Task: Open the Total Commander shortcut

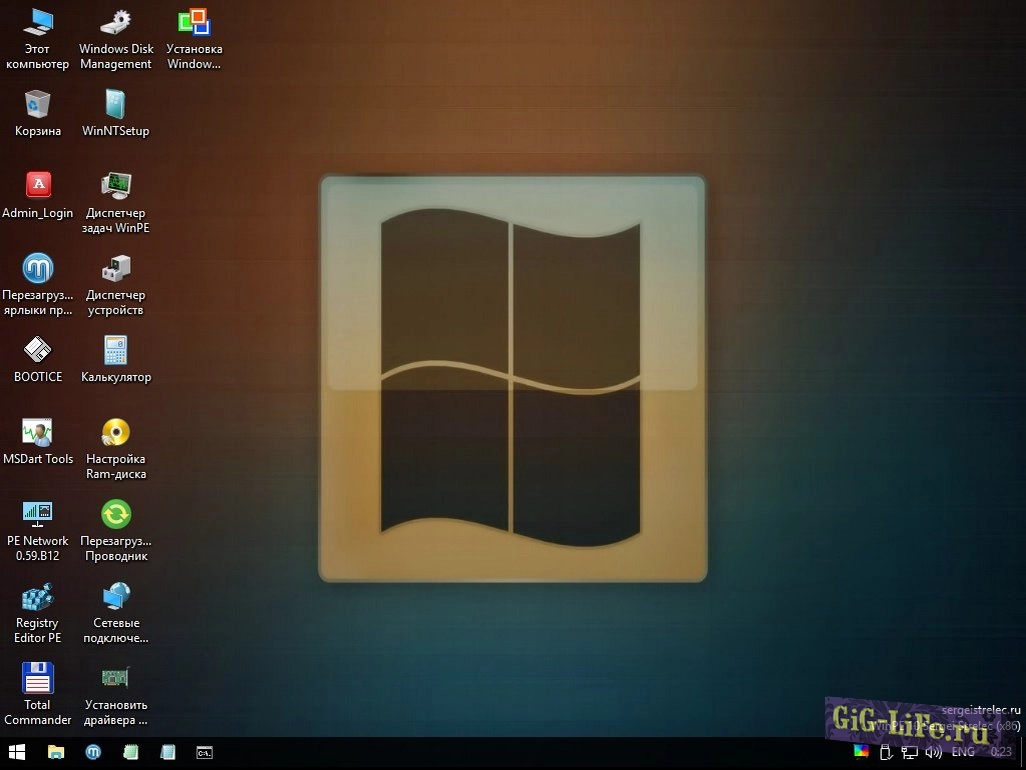Action: coord(38,678)
